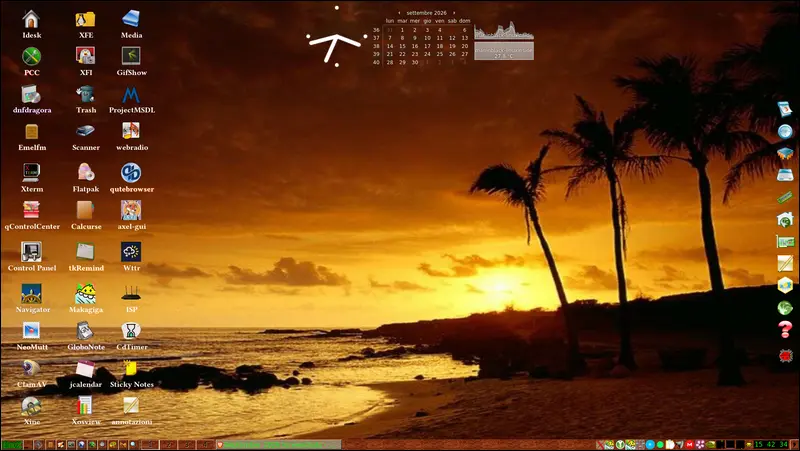This screenshot has height=451, width=800.
Task: Open the Trash desktop icon
Action: (x=85, y=94)
